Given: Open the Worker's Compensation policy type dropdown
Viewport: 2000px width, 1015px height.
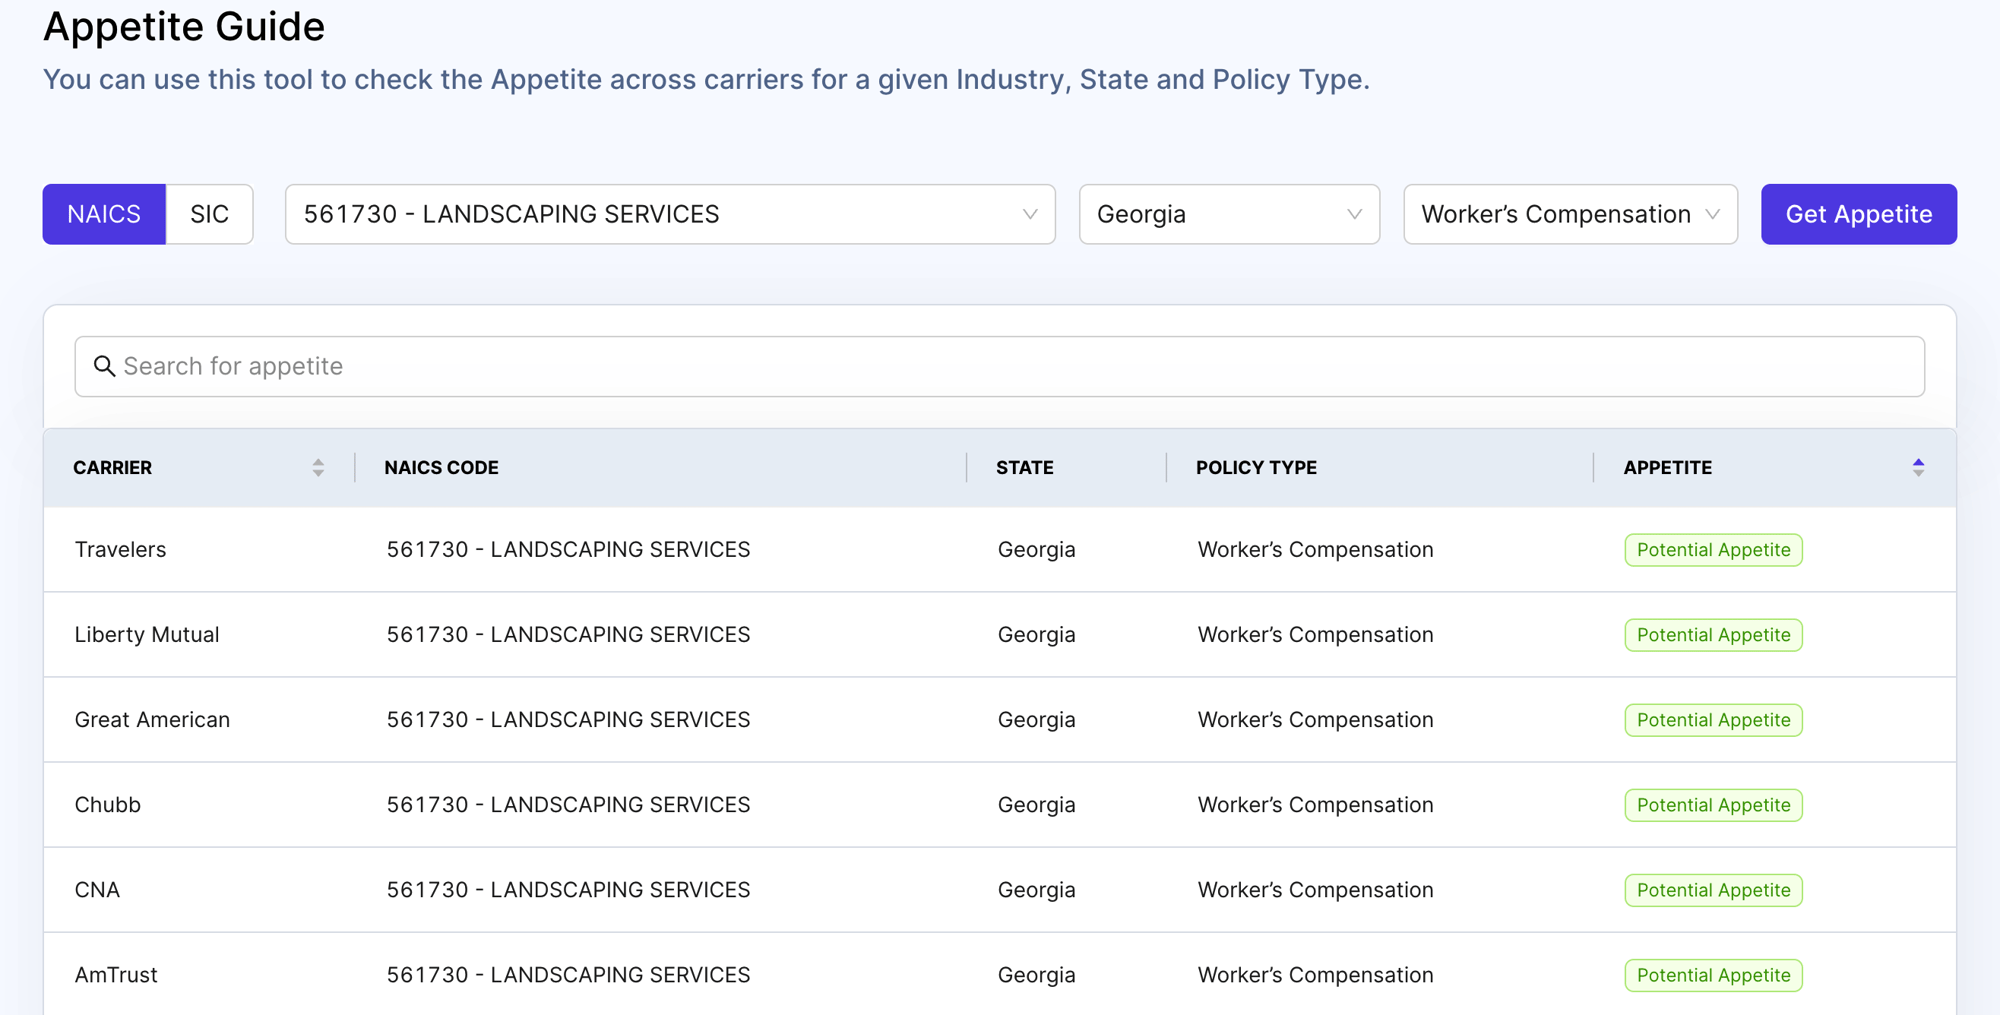Looking at the screenshot, I should click(1570, 214).
